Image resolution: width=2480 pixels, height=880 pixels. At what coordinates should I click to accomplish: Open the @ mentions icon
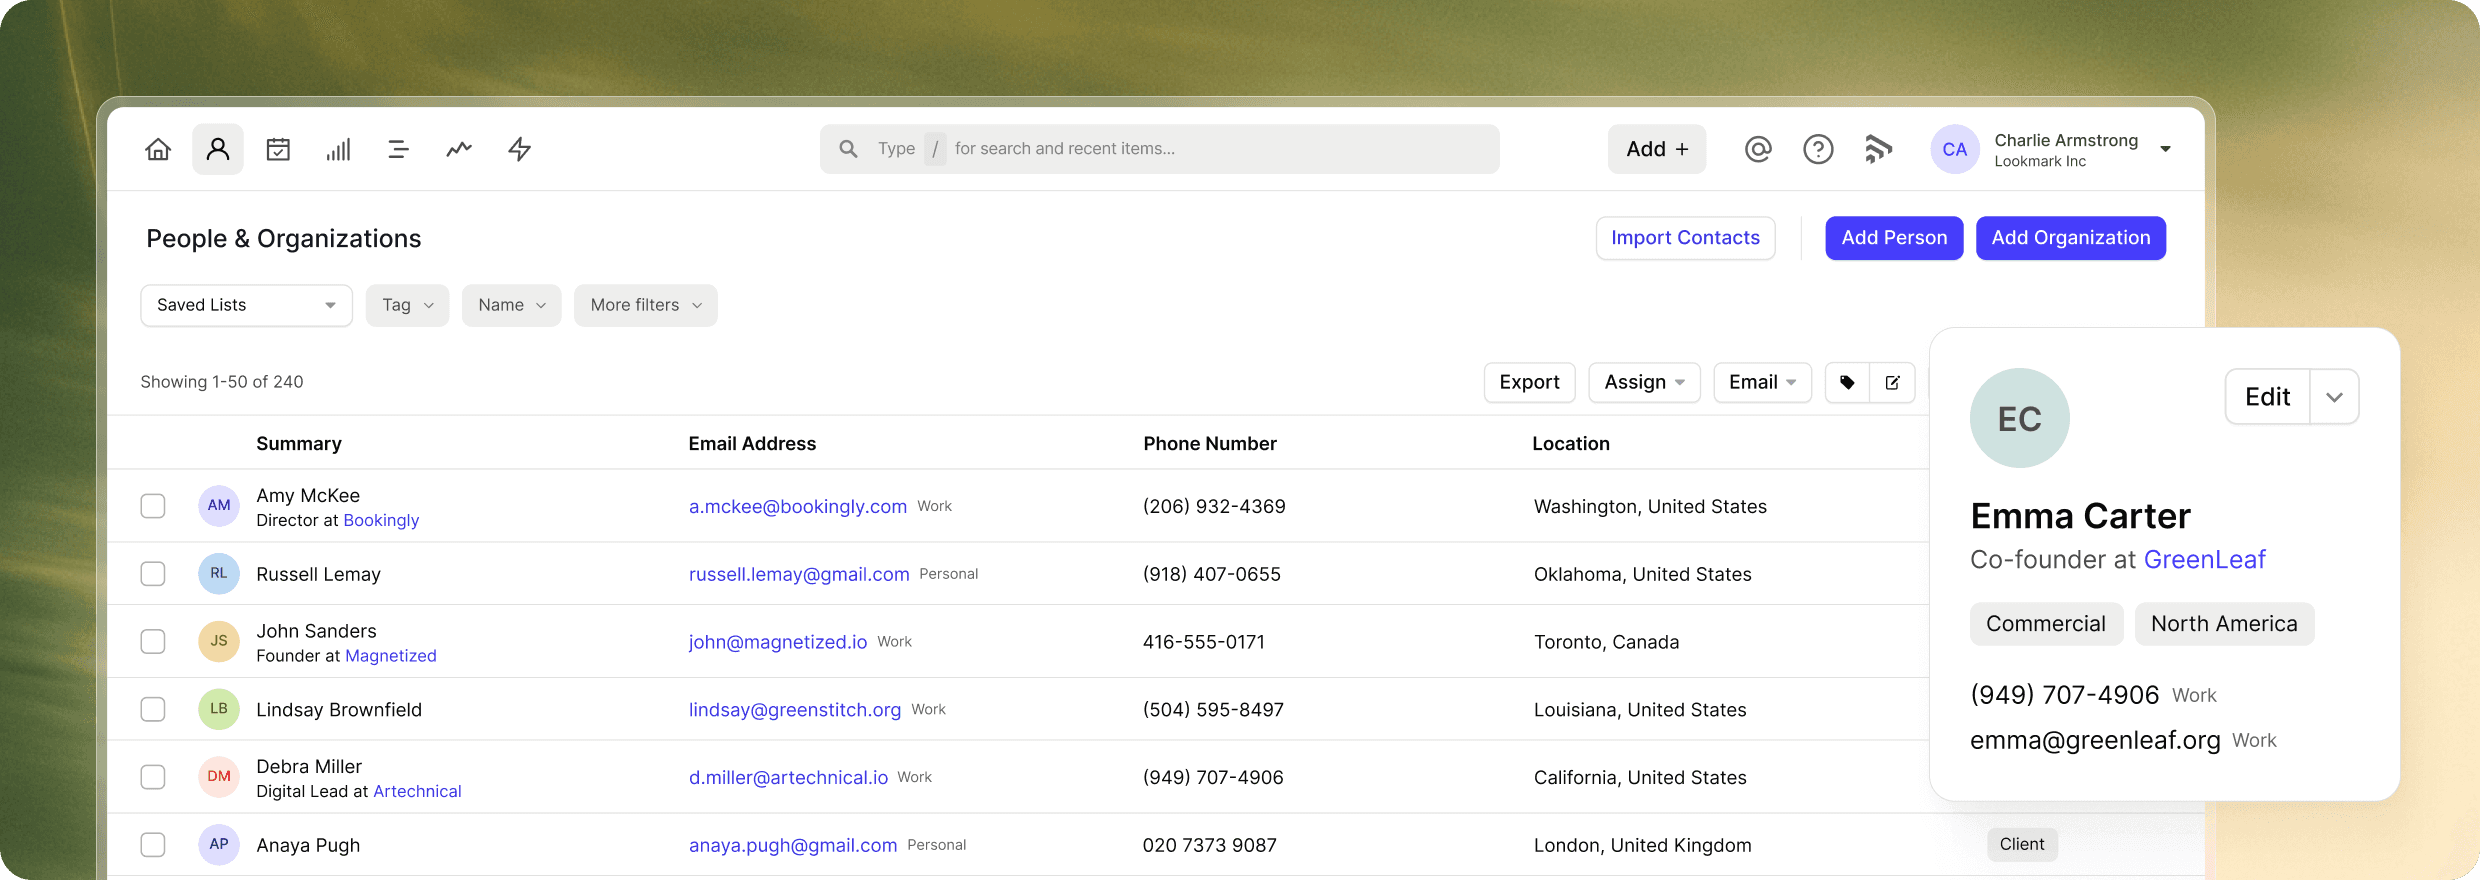pyautogui.click(x=1757, y=149)
